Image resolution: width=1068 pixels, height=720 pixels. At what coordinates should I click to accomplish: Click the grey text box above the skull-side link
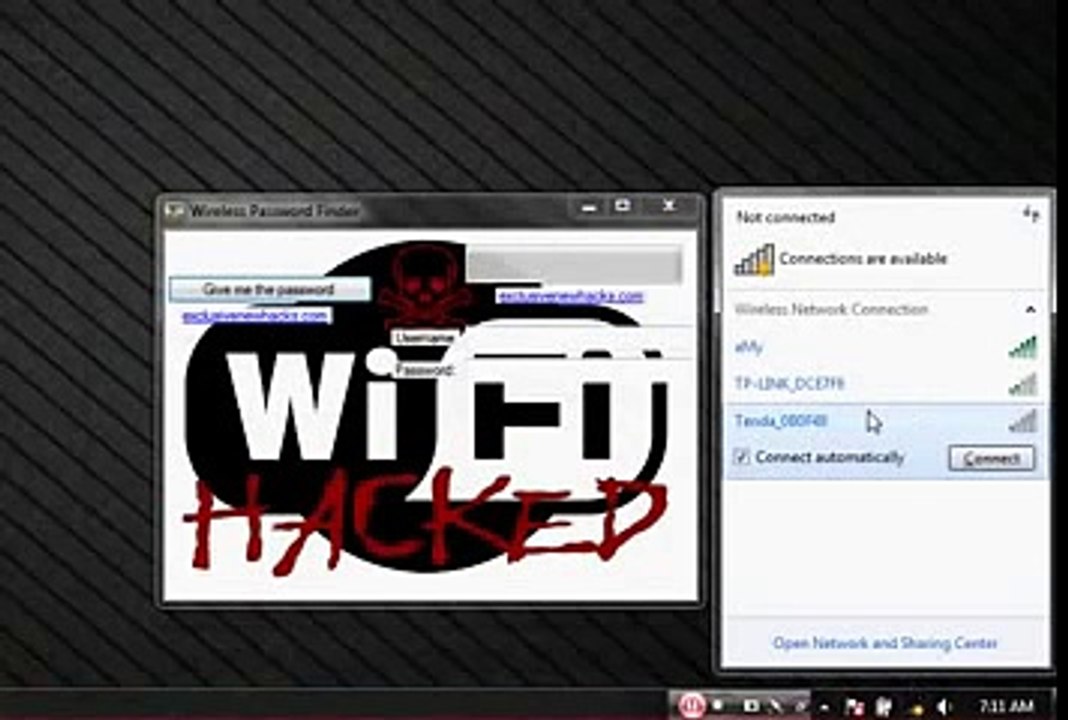click(574, 264)
